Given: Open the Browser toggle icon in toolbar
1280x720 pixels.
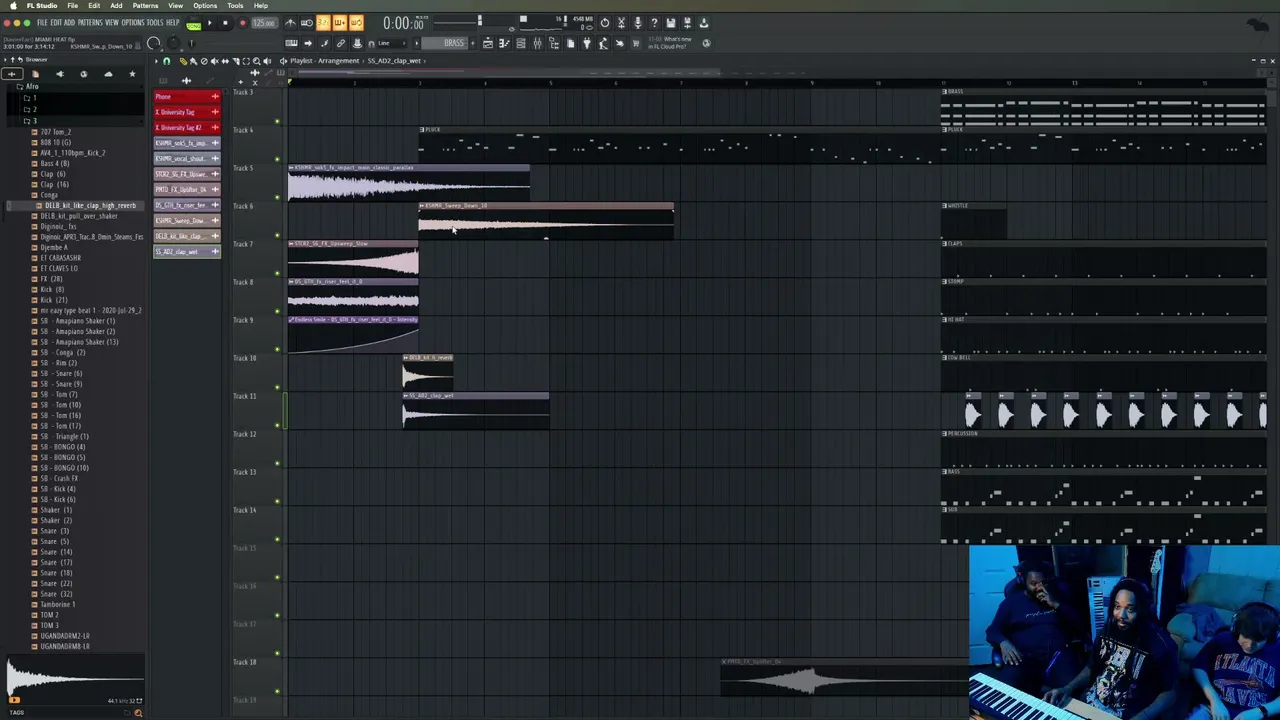Looking at the screenshot, I should click(554, 43).
